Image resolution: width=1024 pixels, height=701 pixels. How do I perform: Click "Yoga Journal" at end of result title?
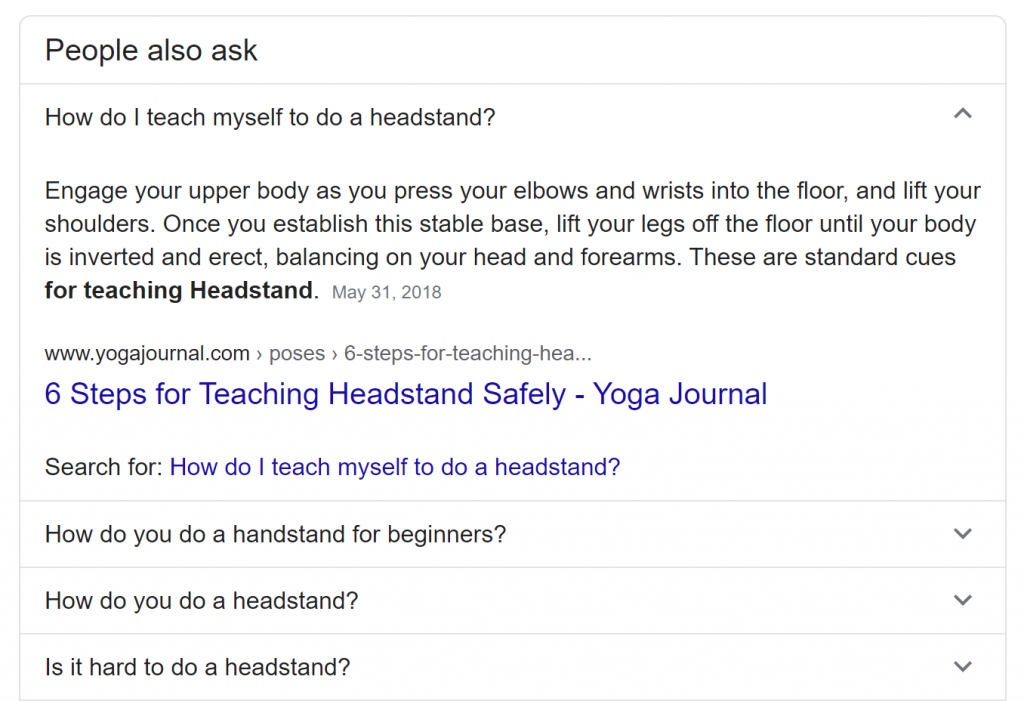680,394
